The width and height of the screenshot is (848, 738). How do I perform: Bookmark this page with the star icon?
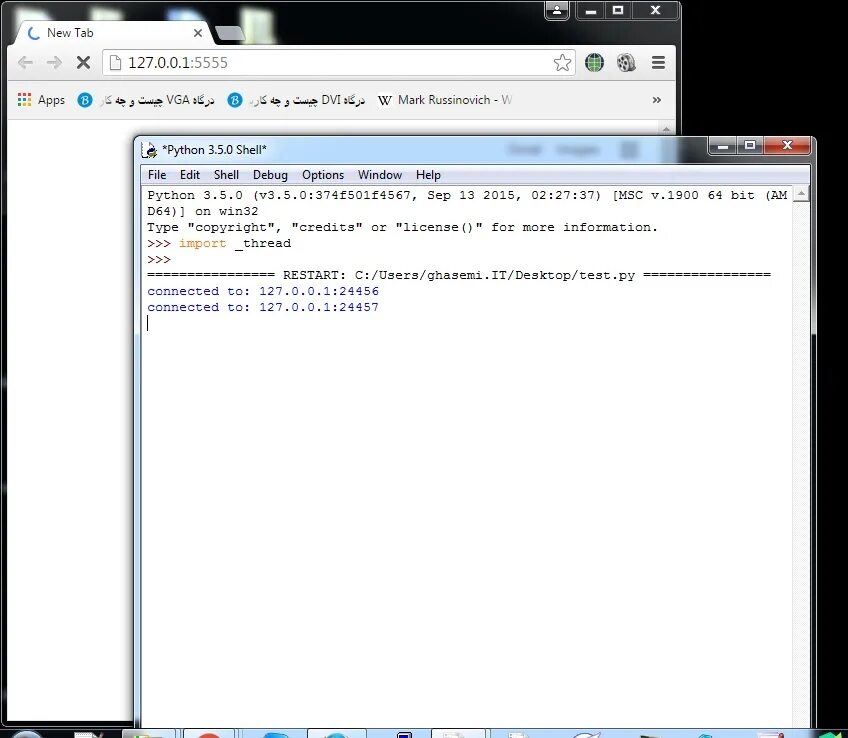[x=562, y=63]
